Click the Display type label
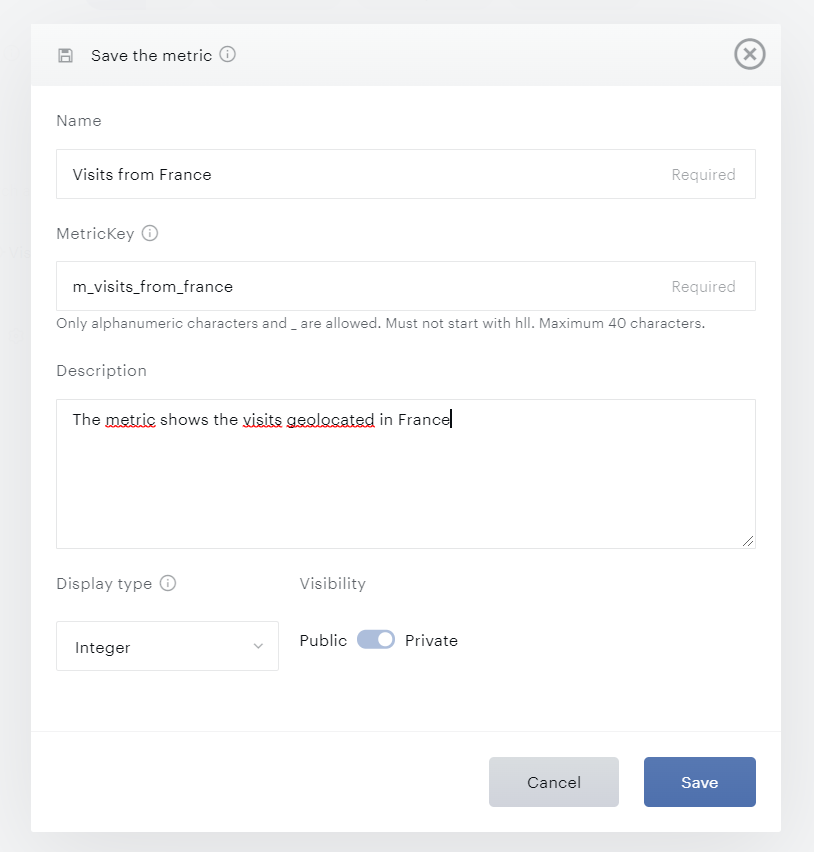 (104, 583)
